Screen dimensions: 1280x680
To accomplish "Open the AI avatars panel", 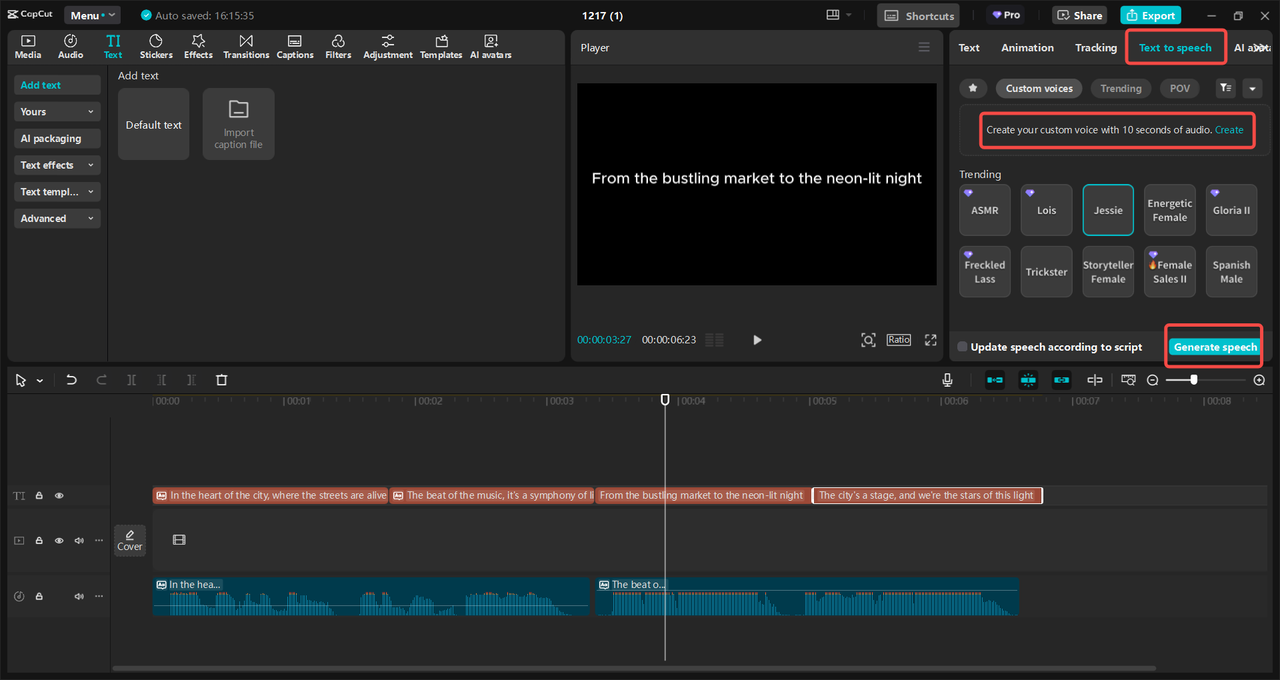I will pos(491,46).
